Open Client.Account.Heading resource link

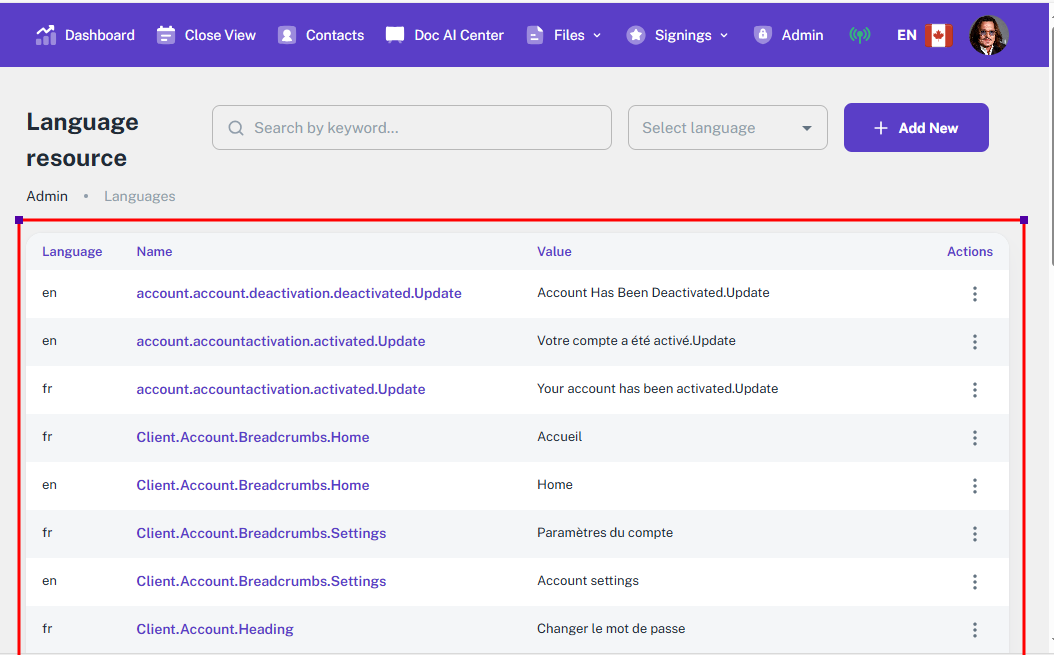215,629
